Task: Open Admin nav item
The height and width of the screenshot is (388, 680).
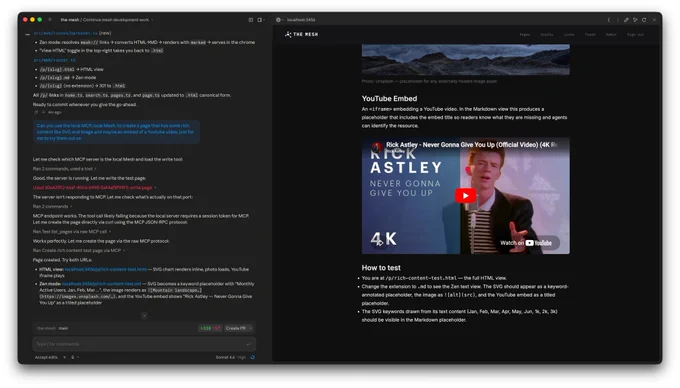Action: 611,35
